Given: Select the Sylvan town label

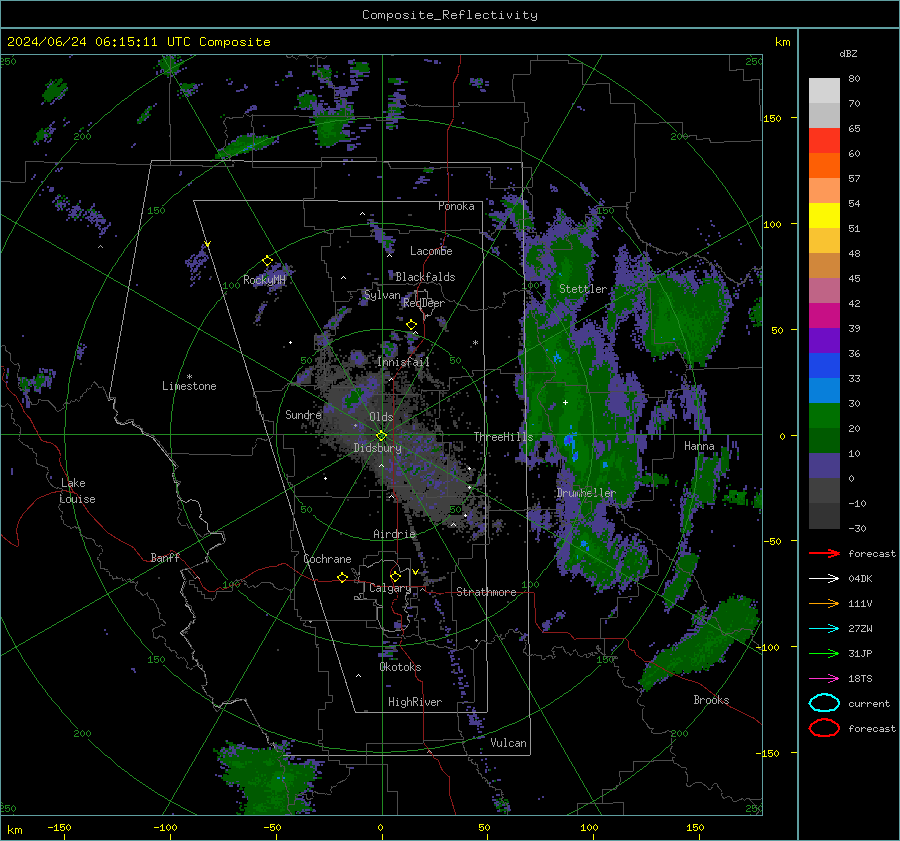Looking at the screenshot, I should (x=382, y=295).
